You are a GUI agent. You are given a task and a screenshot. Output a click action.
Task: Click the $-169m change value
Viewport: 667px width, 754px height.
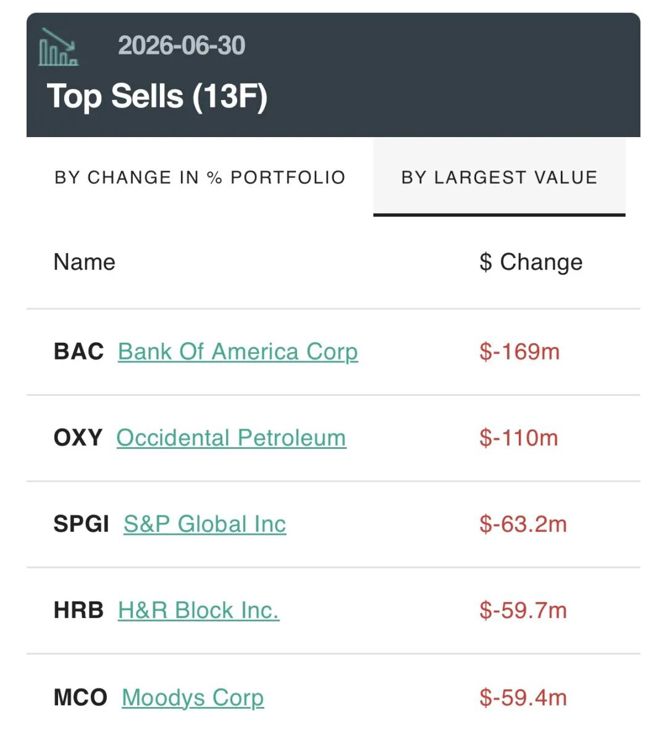click(519, 352)
